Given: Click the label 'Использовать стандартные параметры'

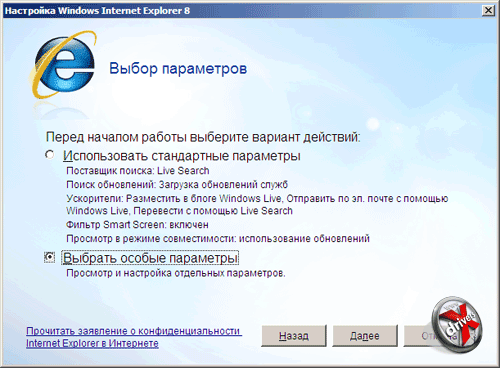Looking at the screenshot, I should 182,156.
